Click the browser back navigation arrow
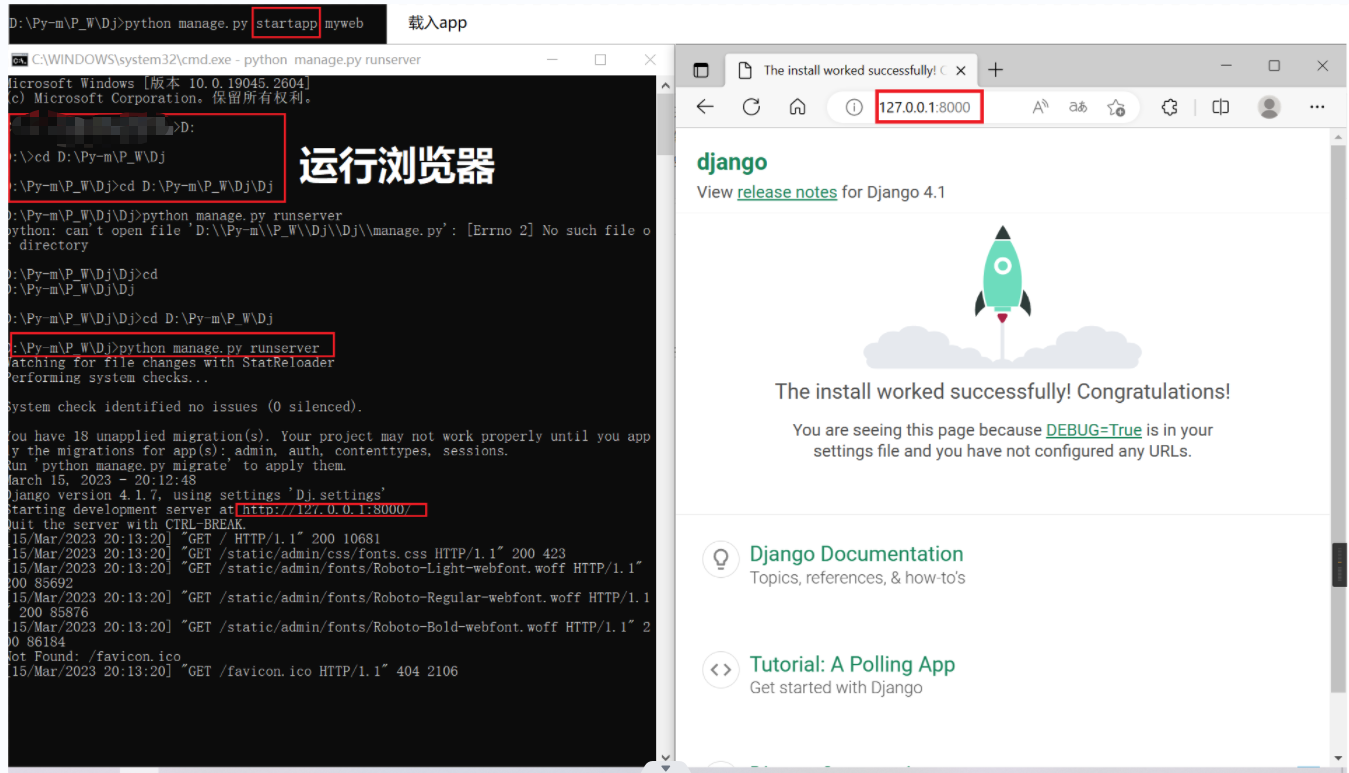The image size is (1349, 773). pos(707,107)
